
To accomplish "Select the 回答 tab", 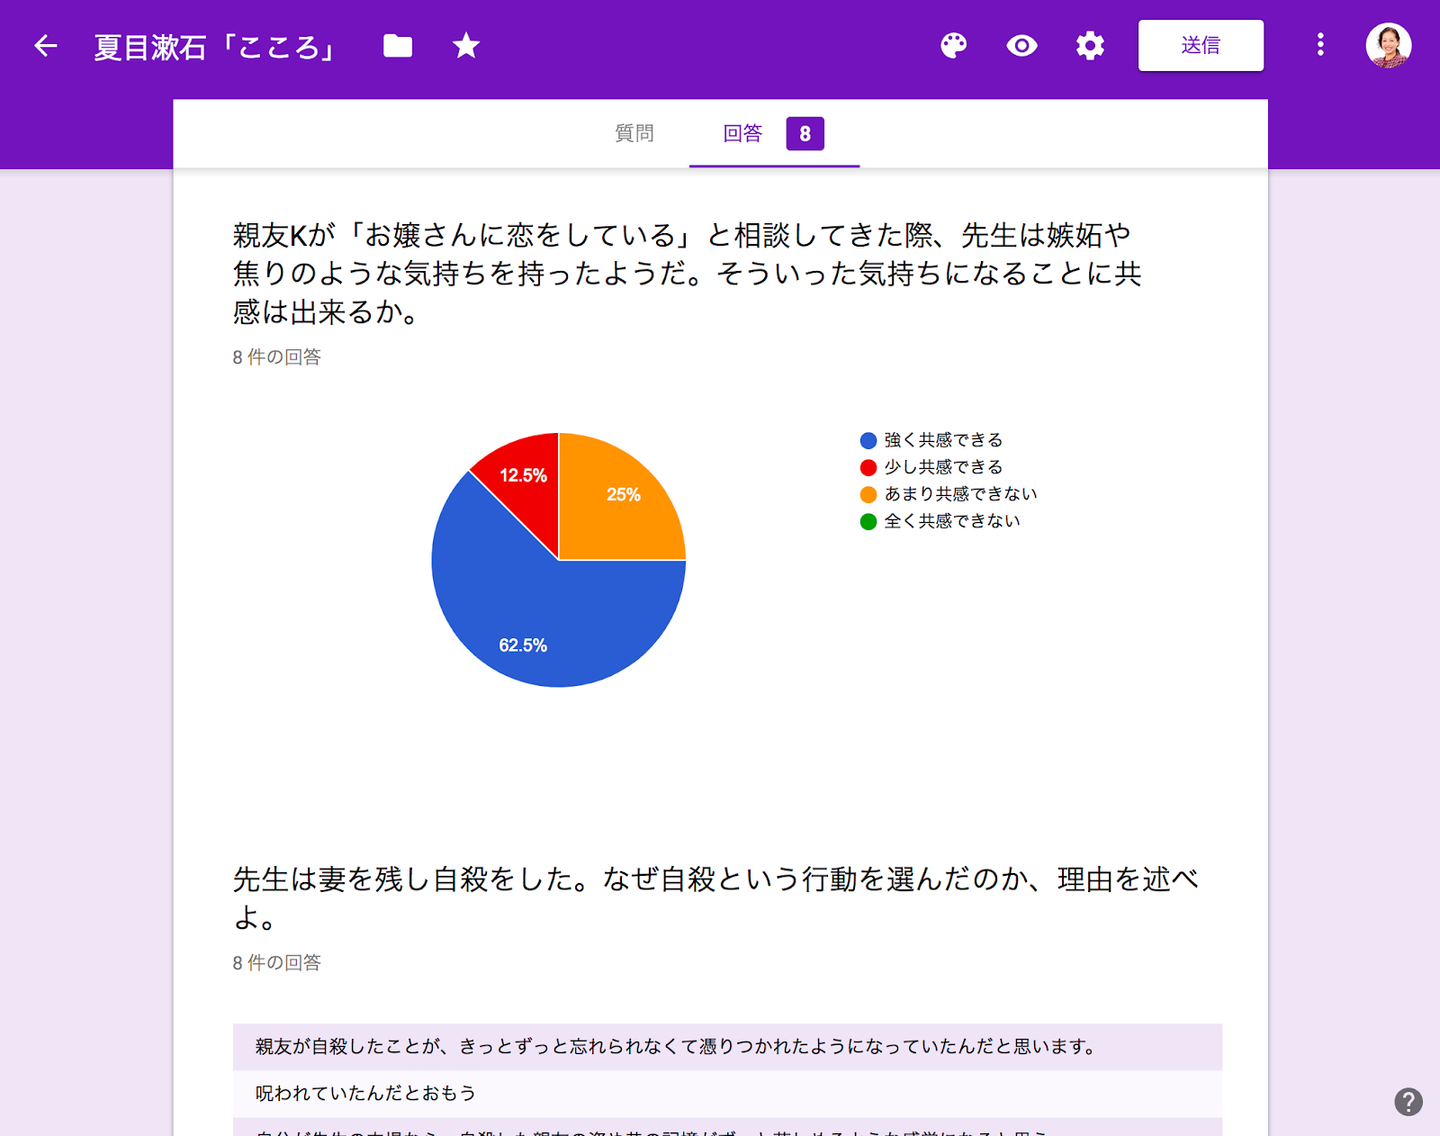I will 743,133.
